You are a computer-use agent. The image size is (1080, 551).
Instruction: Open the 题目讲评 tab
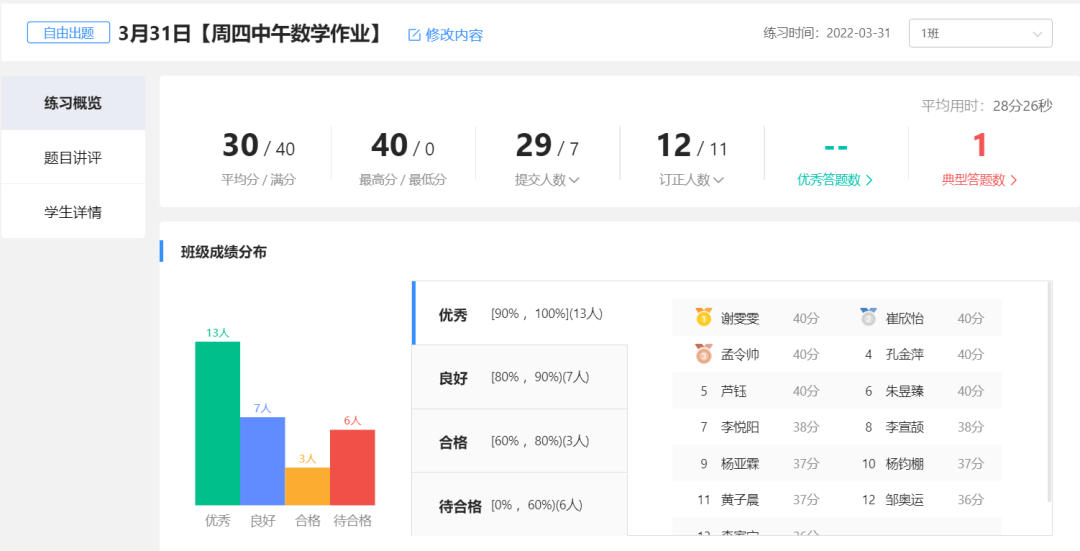[73, 157]
